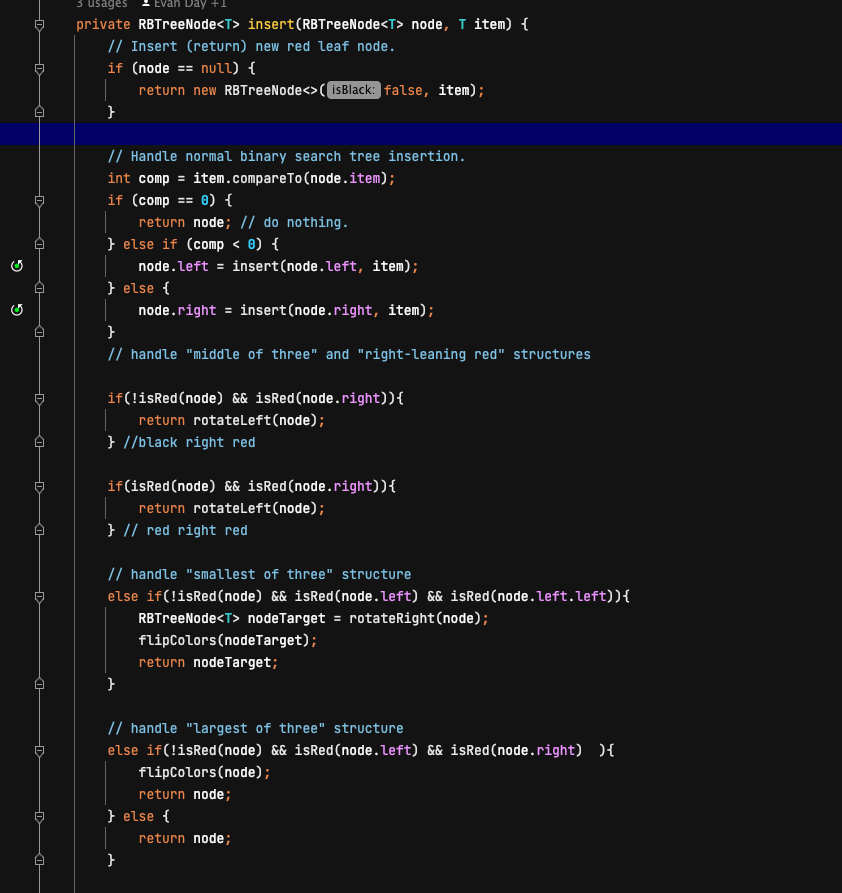Image resolution: width=842 pixels, height=893 pixels.
Task: Click recursive call icon beside node.left insert line
Action: (16, 266)
